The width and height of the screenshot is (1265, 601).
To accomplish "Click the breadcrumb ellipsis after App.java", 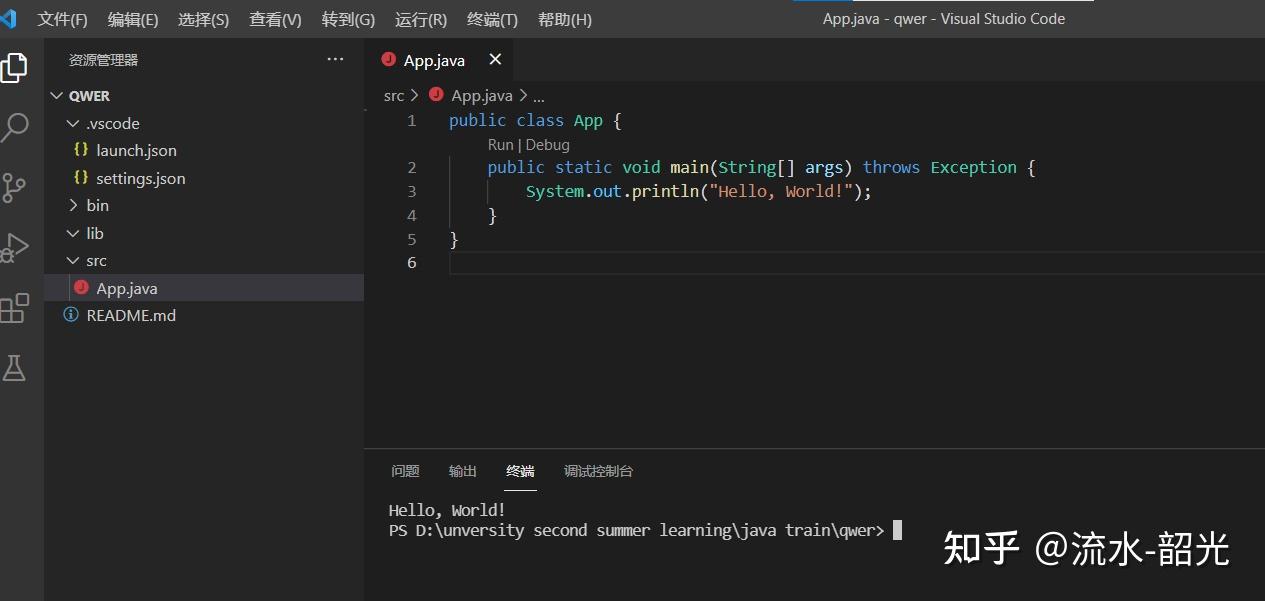I will pyautogui.click(x=538, y=95).
